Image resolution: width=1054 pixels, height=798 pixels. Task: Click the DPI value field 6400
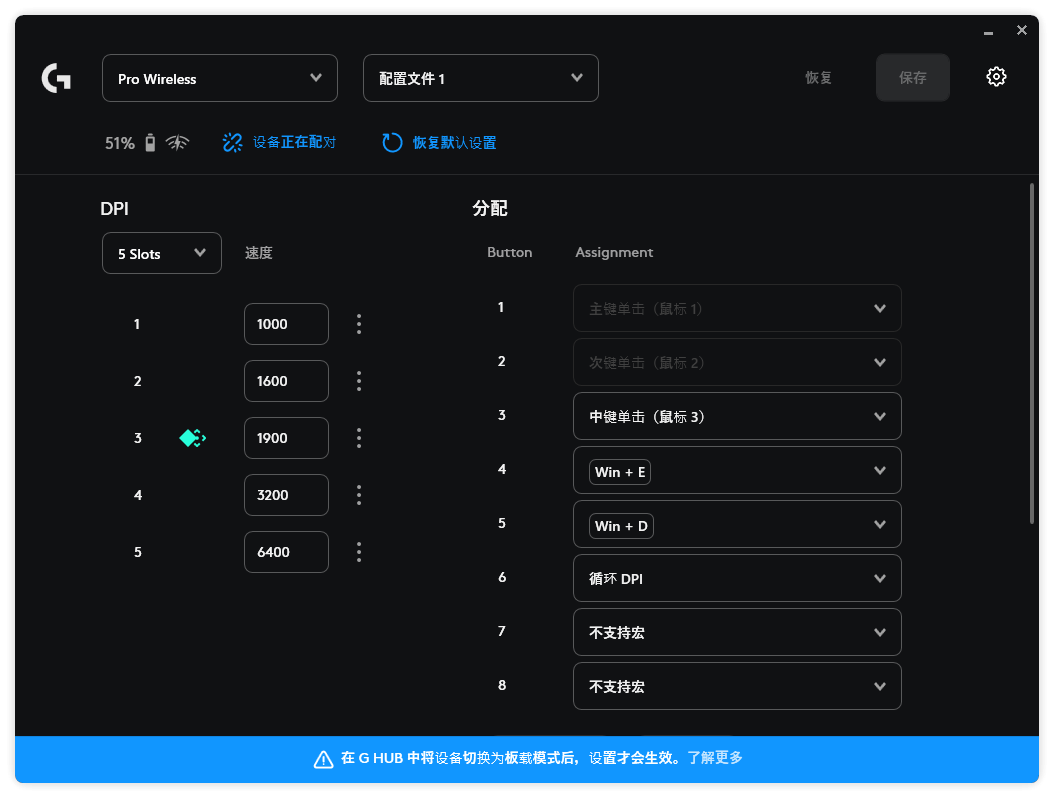coord(286,552)
